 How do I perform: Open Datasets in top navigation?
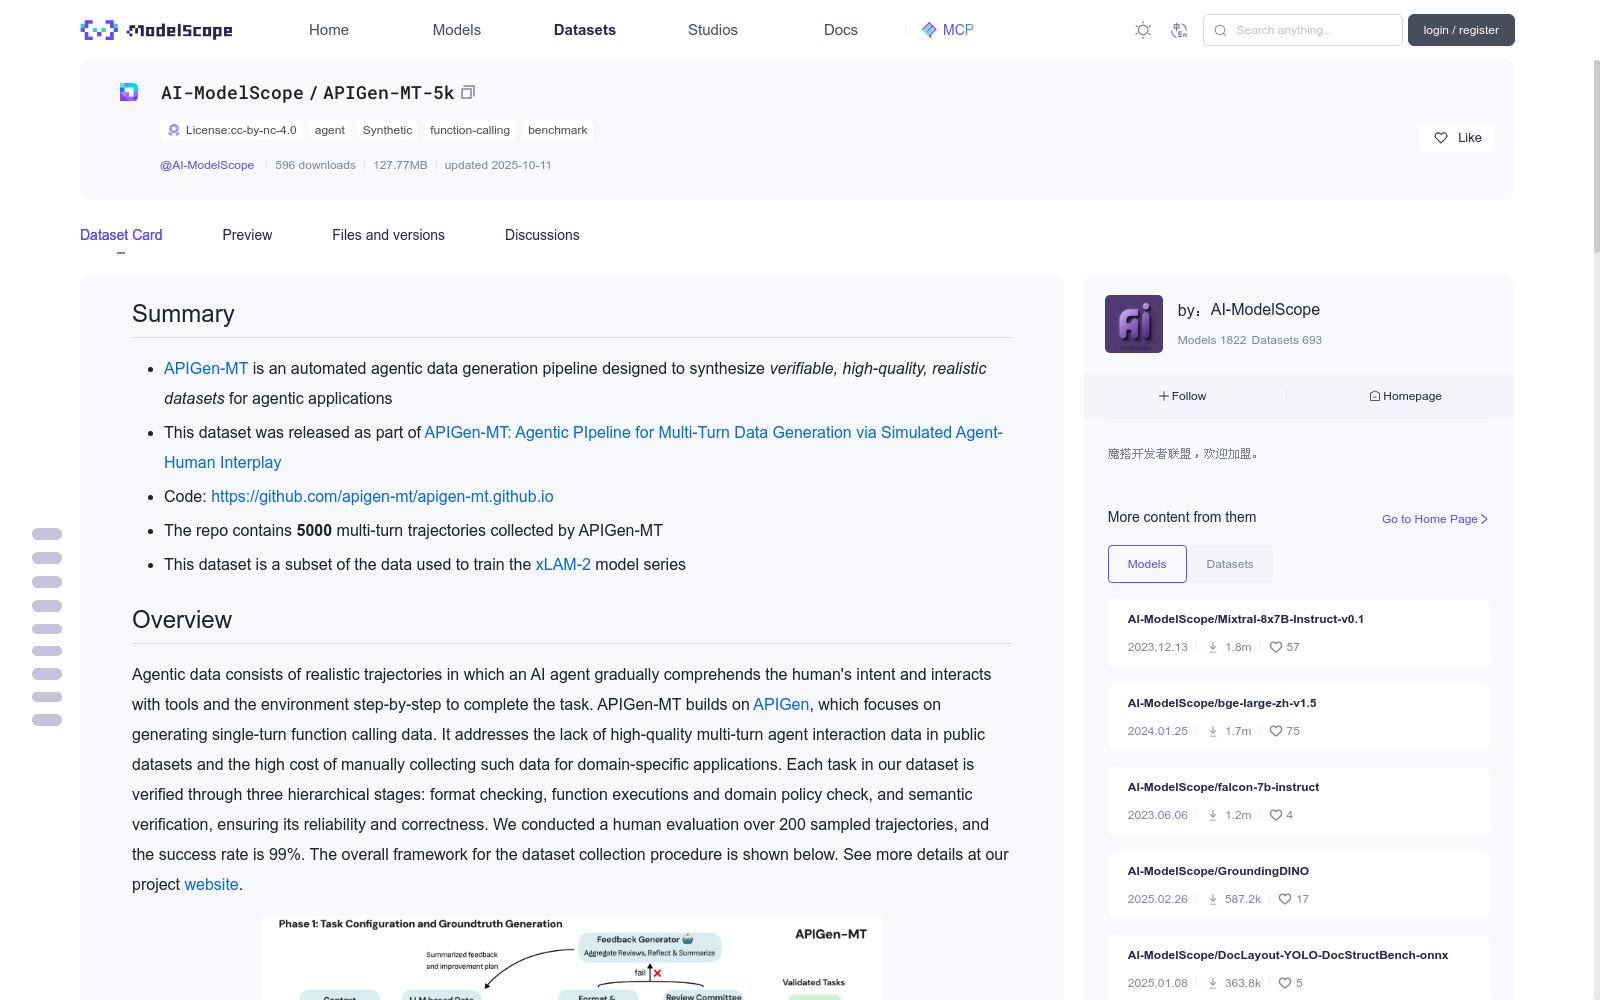(x=585, y=30)
